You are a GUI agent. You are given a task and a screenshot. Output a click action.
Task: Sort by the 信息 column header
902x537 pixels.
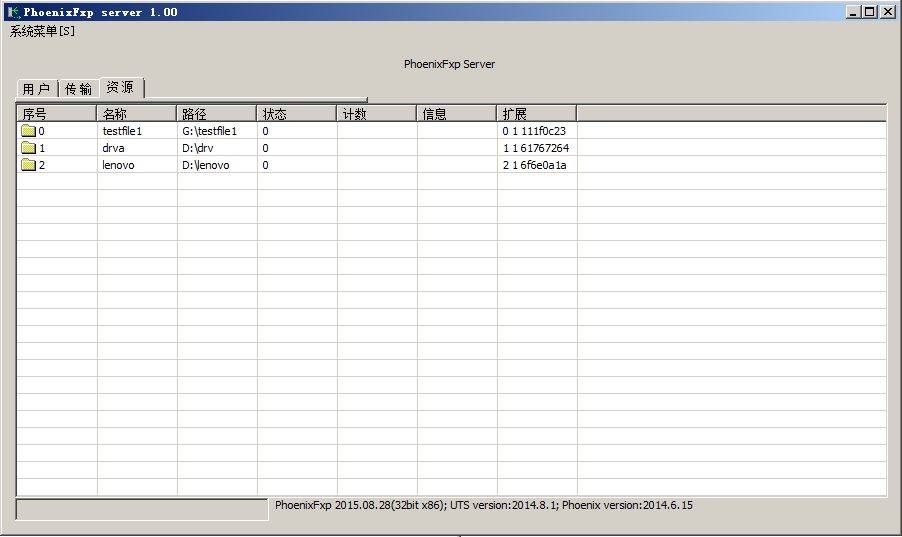pyautogui.click(x=456, y=114)
